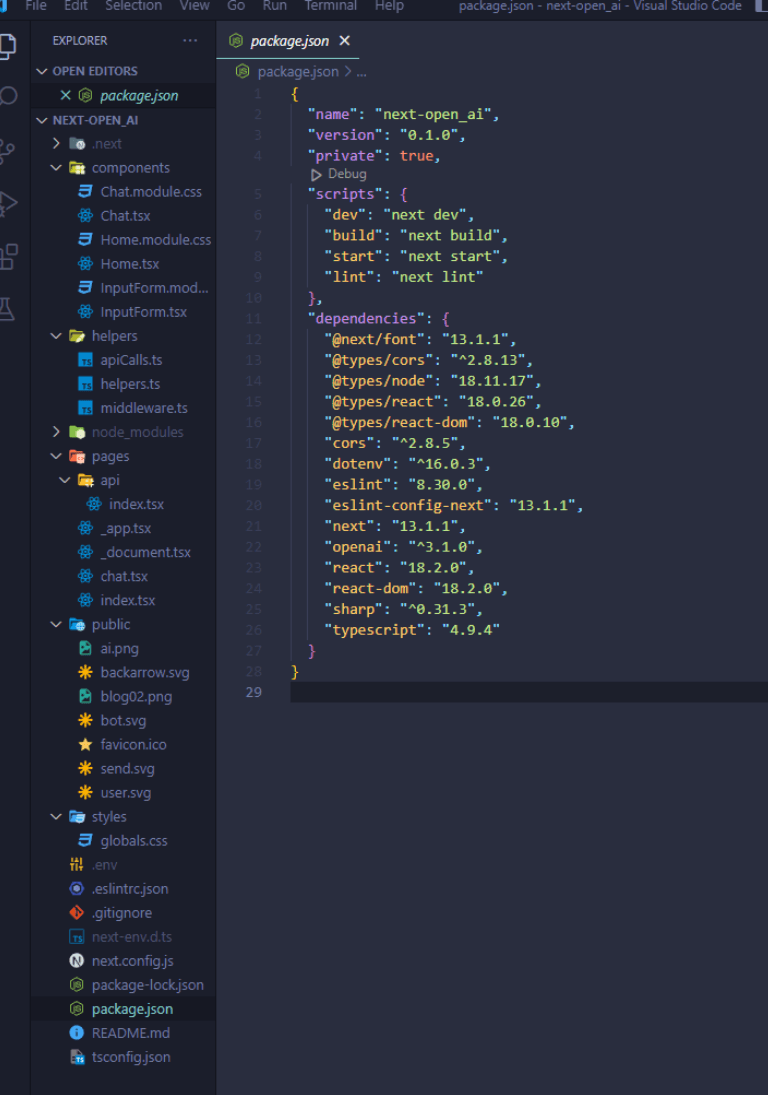
Task: Collapse the components folder
Action: 57,168
